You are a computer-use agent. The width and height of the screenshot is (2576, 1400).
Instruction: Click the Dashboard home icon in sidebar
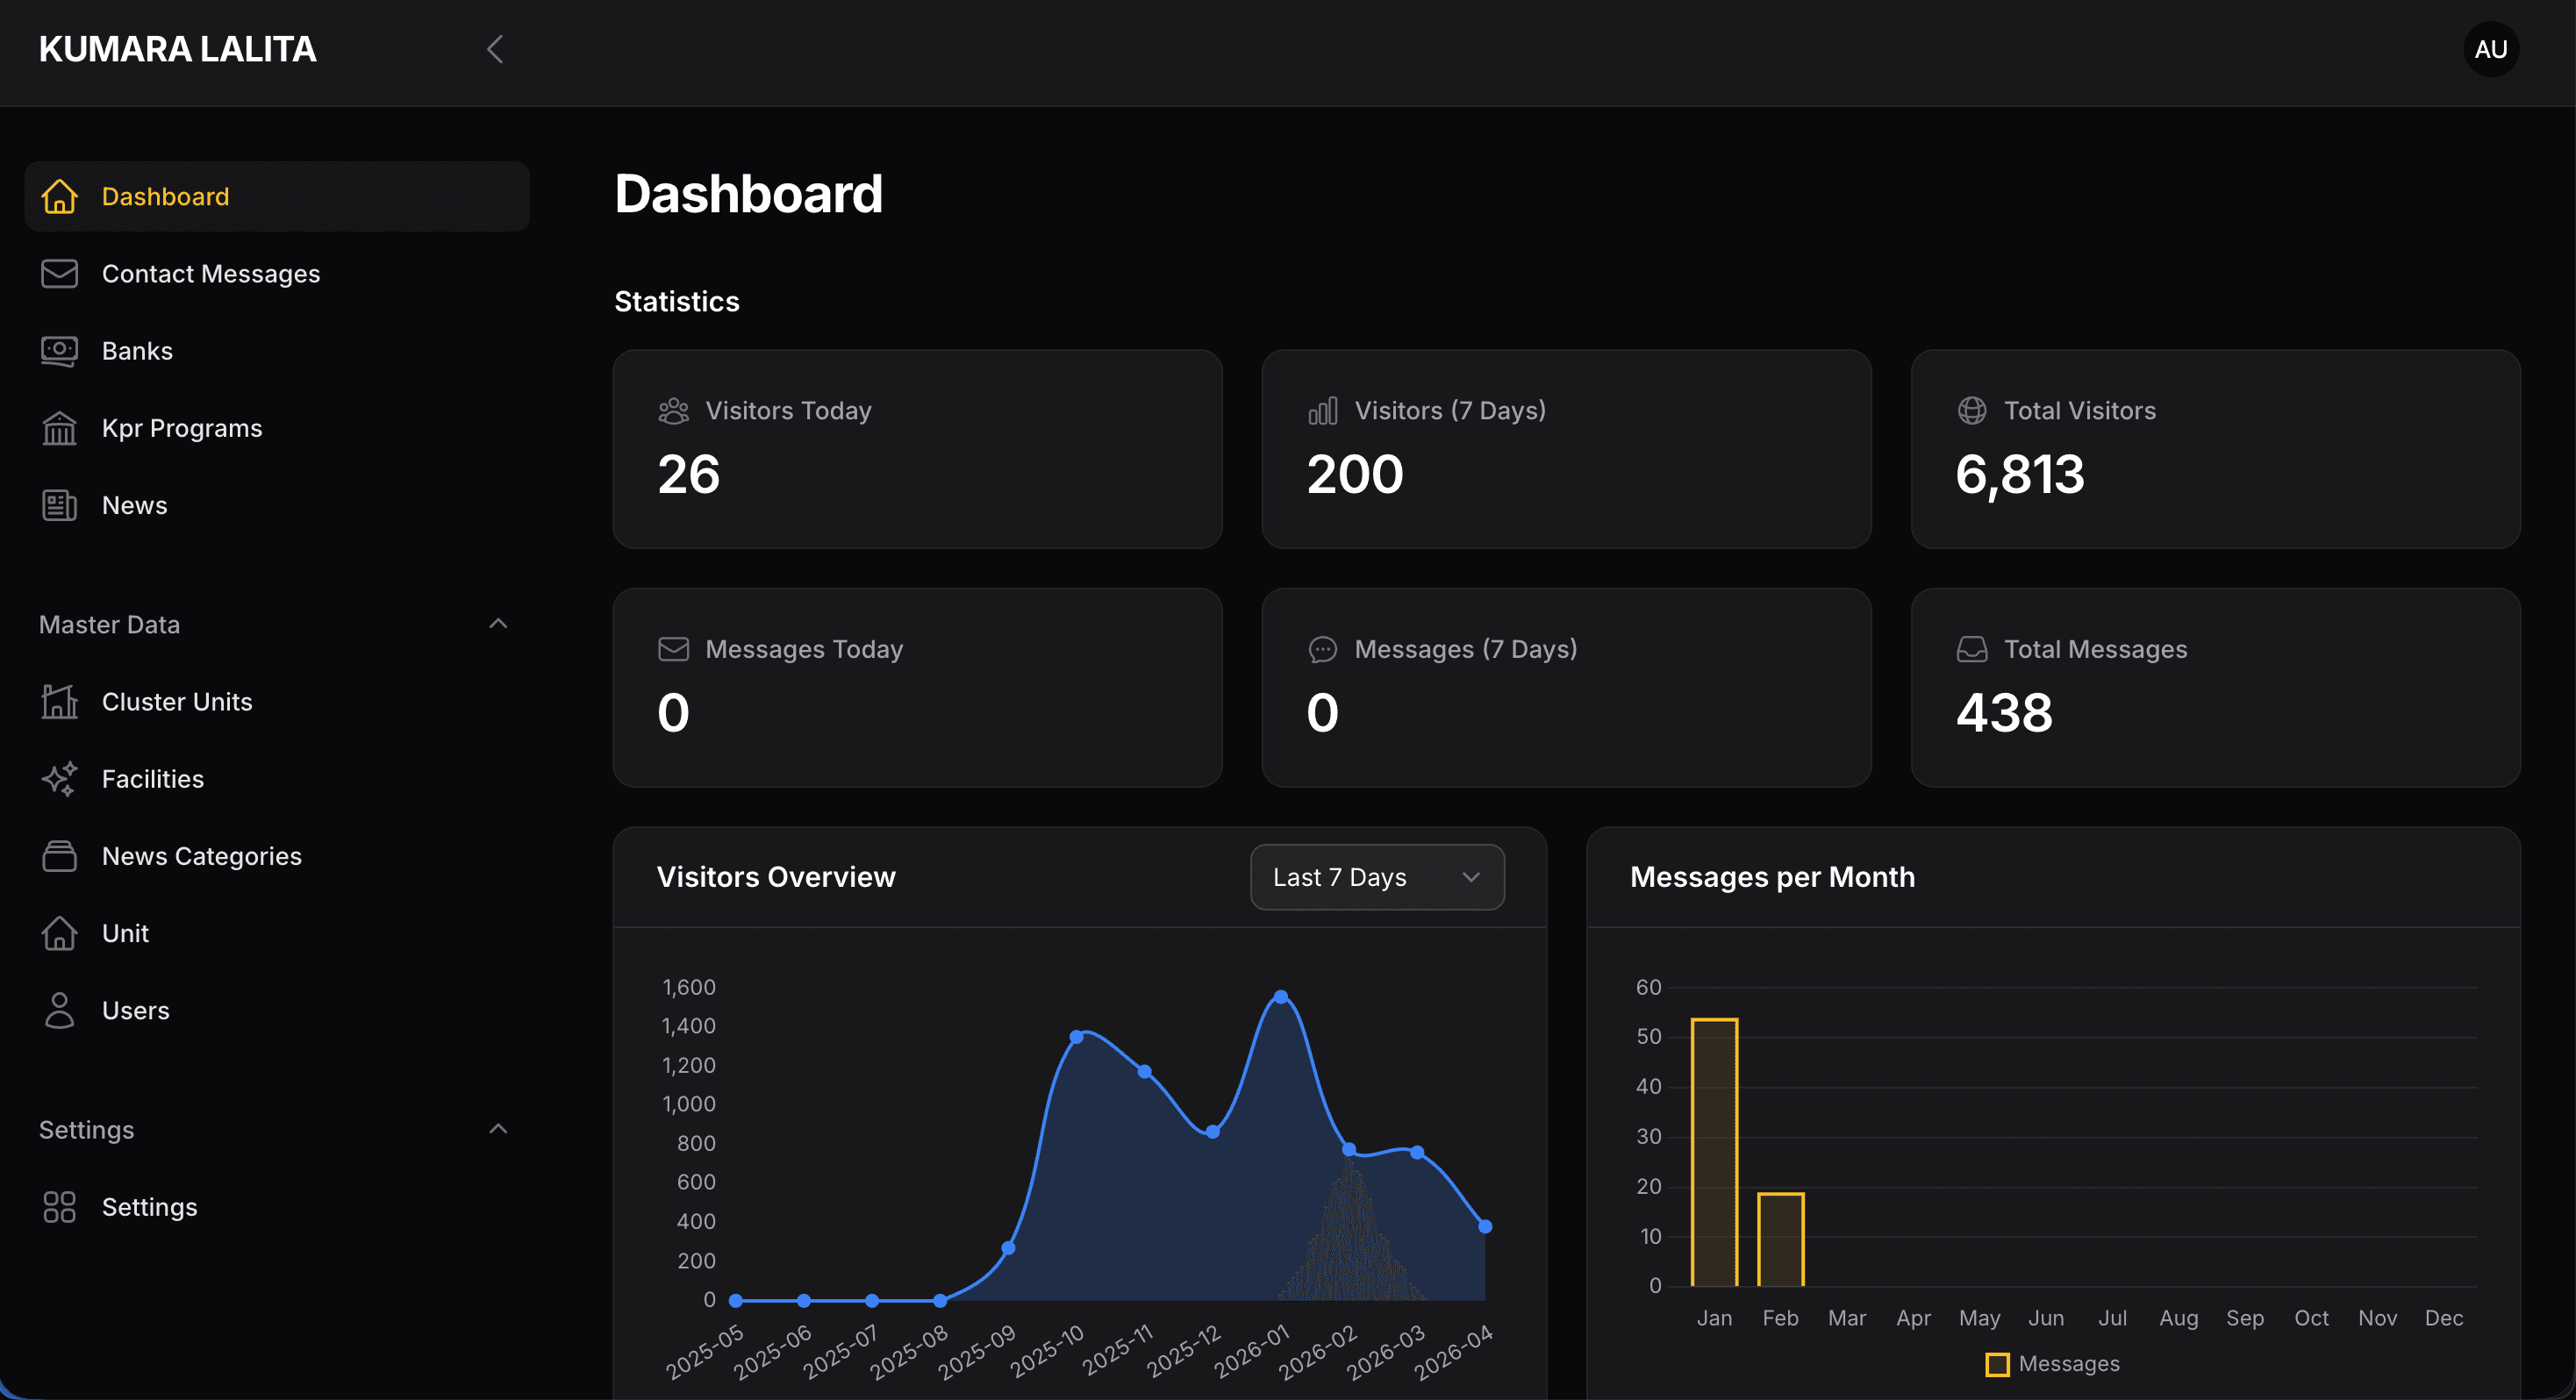click(59, 196)
